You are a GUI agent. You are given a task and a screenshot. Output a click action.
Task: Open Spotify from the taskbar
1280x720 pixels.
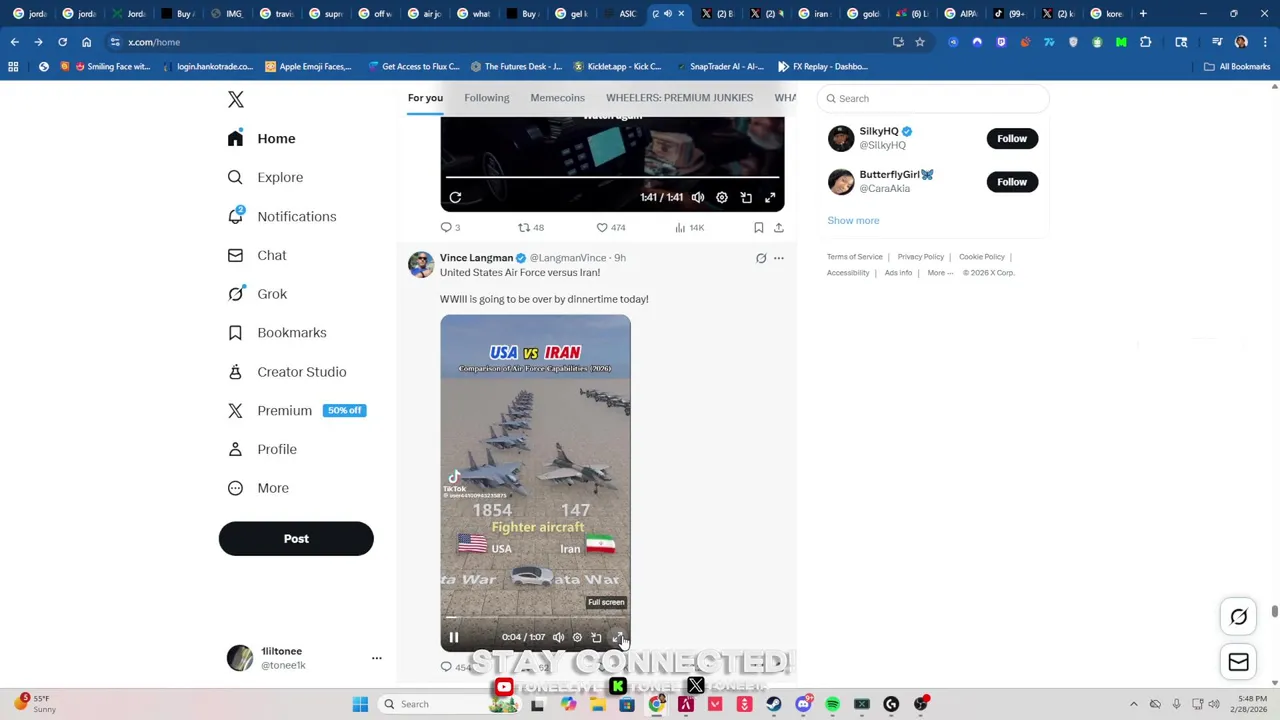(832, 704)
